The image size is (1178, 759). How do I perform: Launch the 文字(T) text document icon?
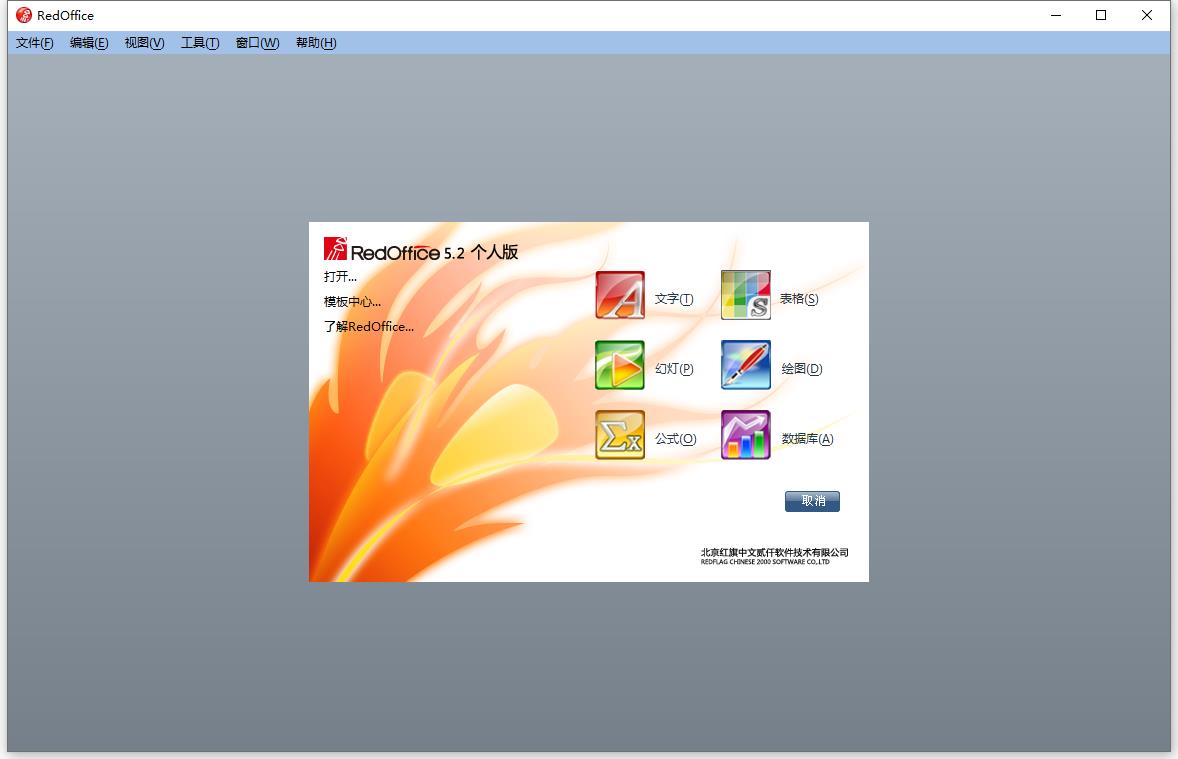[620, 295]
